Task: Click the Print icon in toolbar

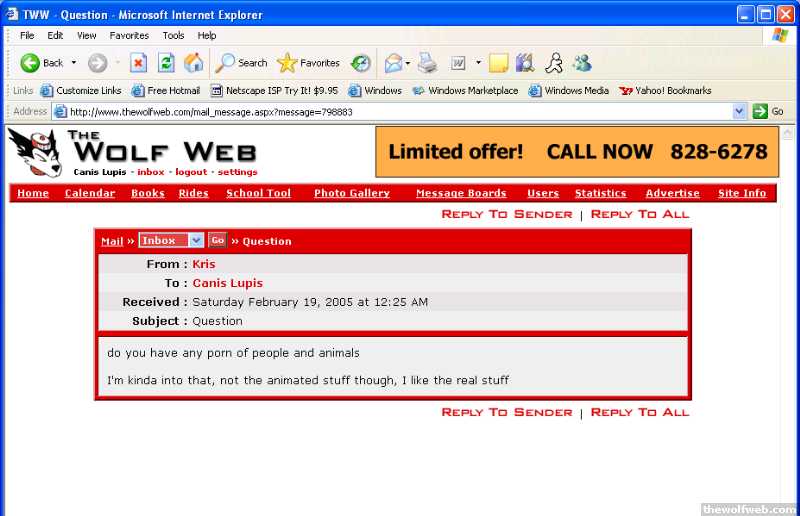Action: [x=428, y=63]
